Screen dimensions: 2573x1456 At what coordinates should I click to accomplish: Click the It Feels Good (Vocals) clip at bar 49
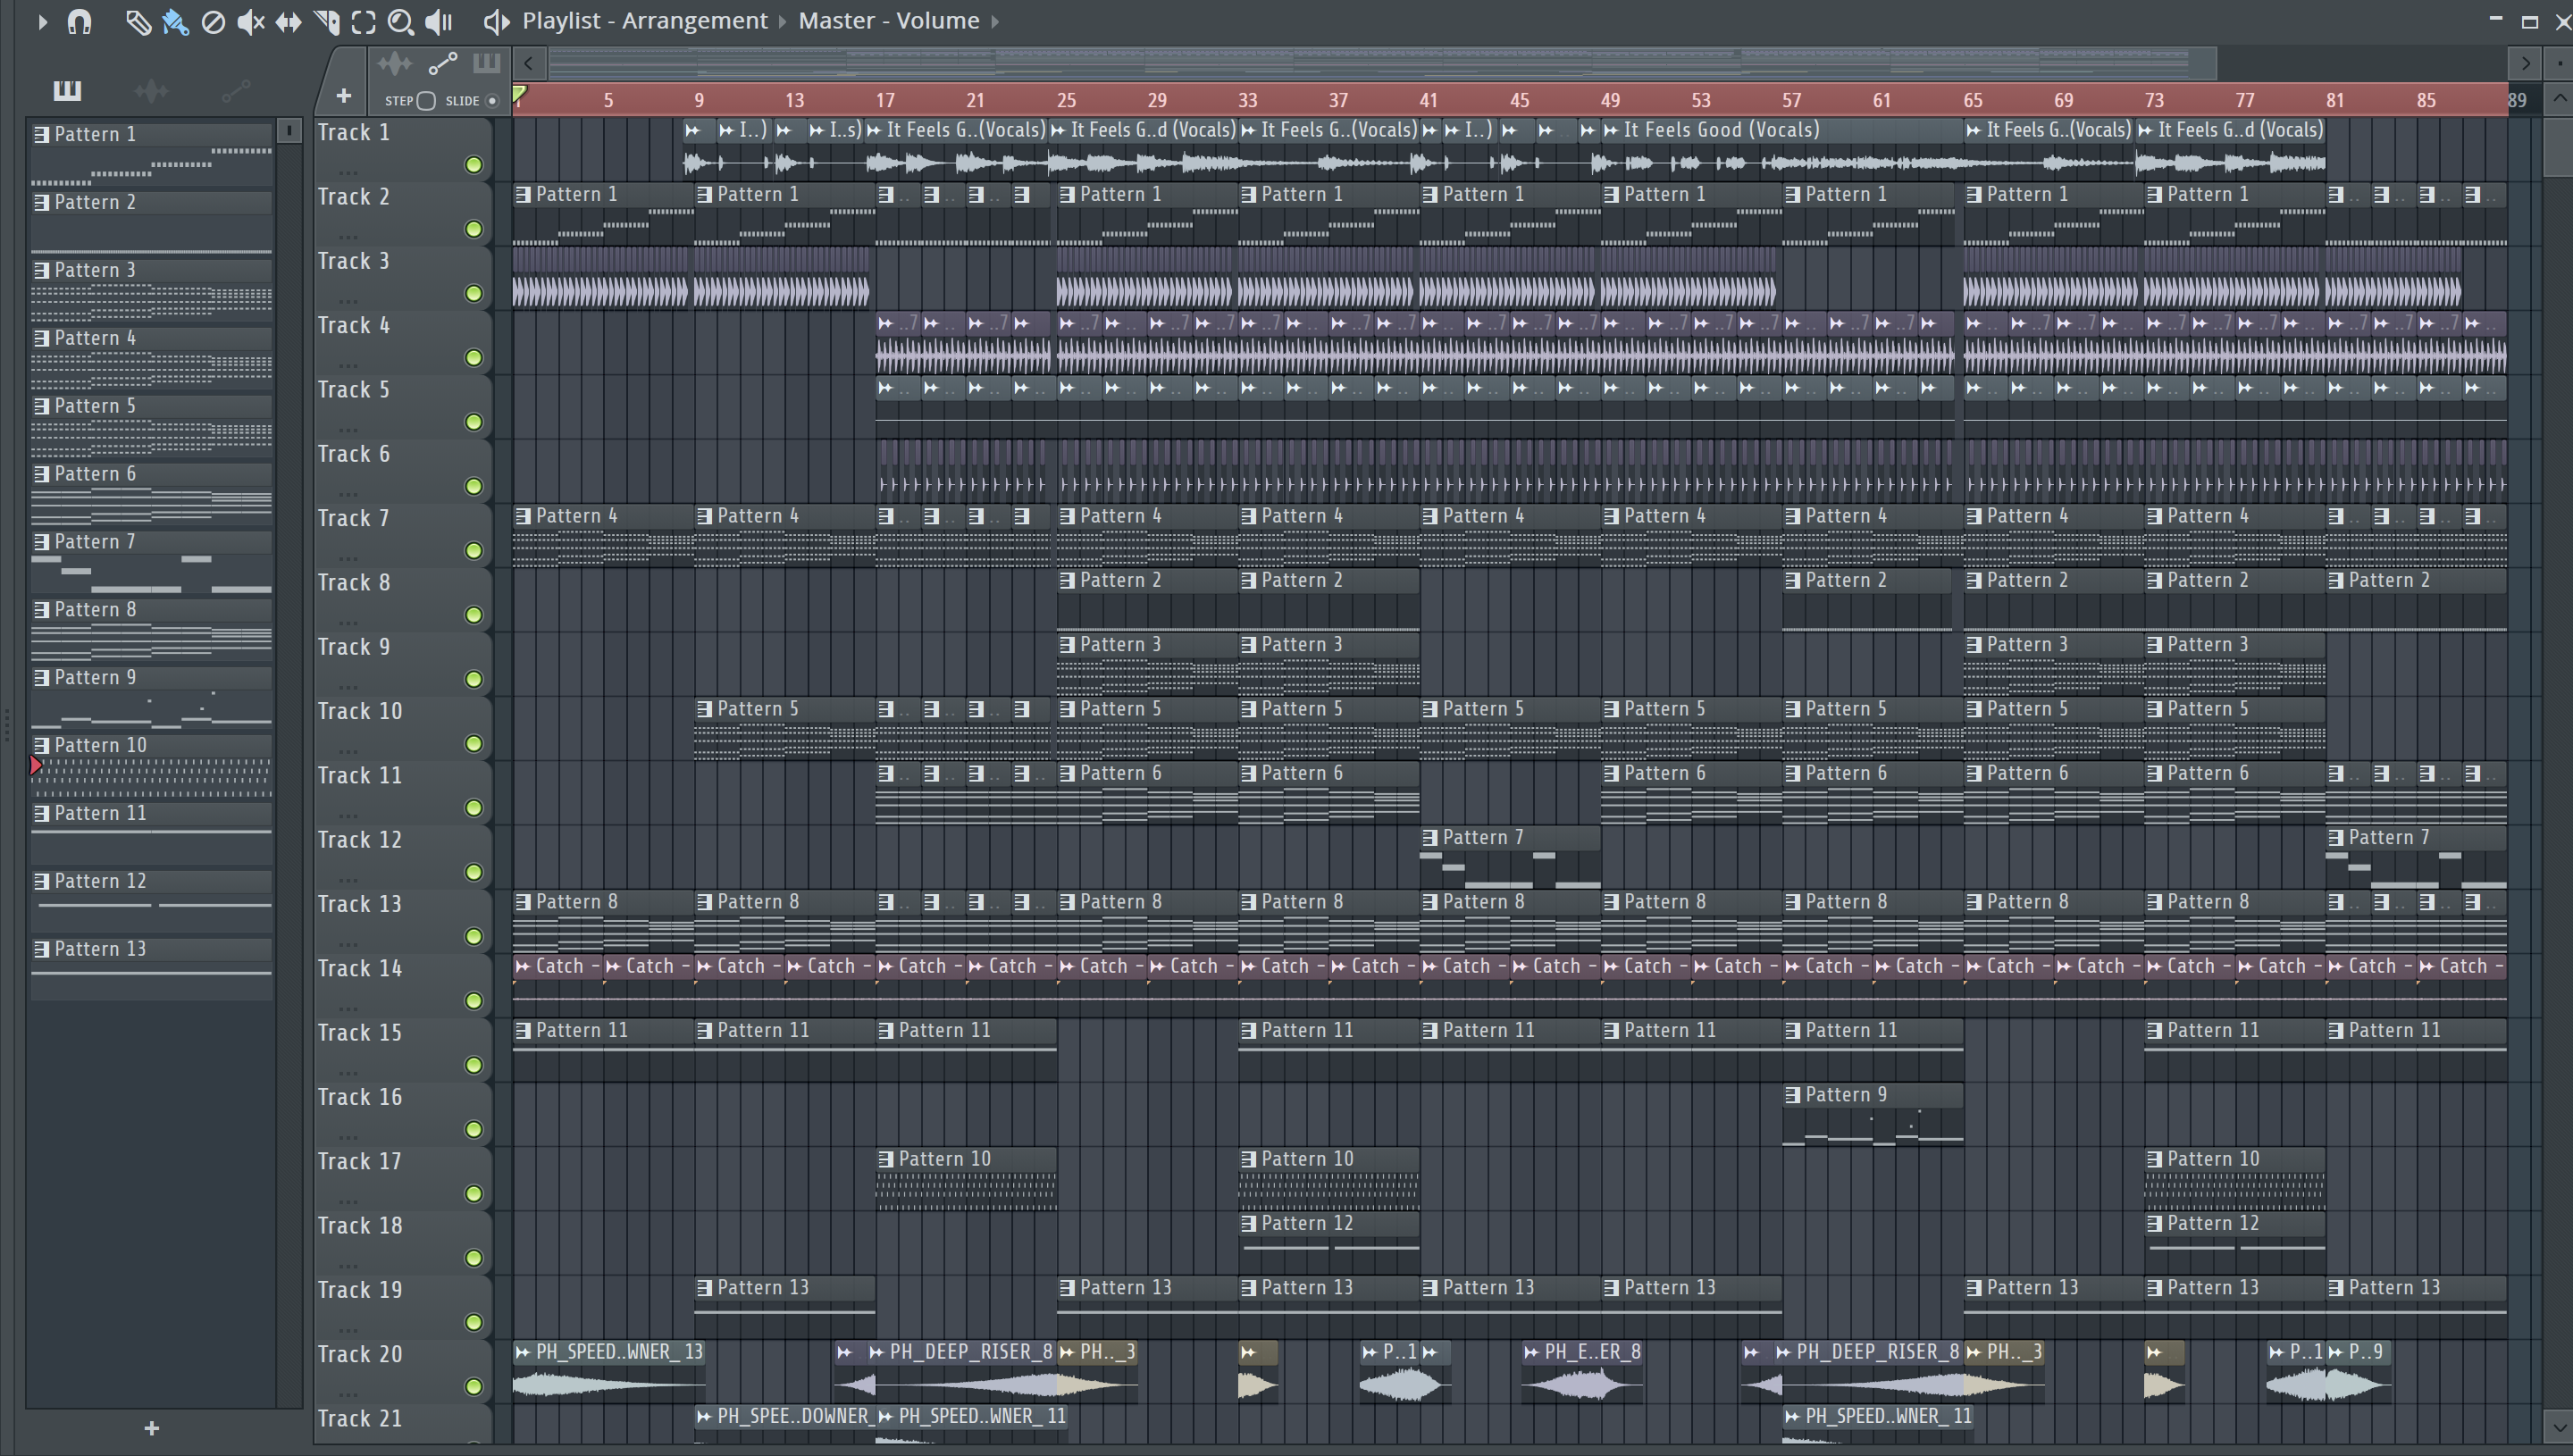click(1781, 150)
